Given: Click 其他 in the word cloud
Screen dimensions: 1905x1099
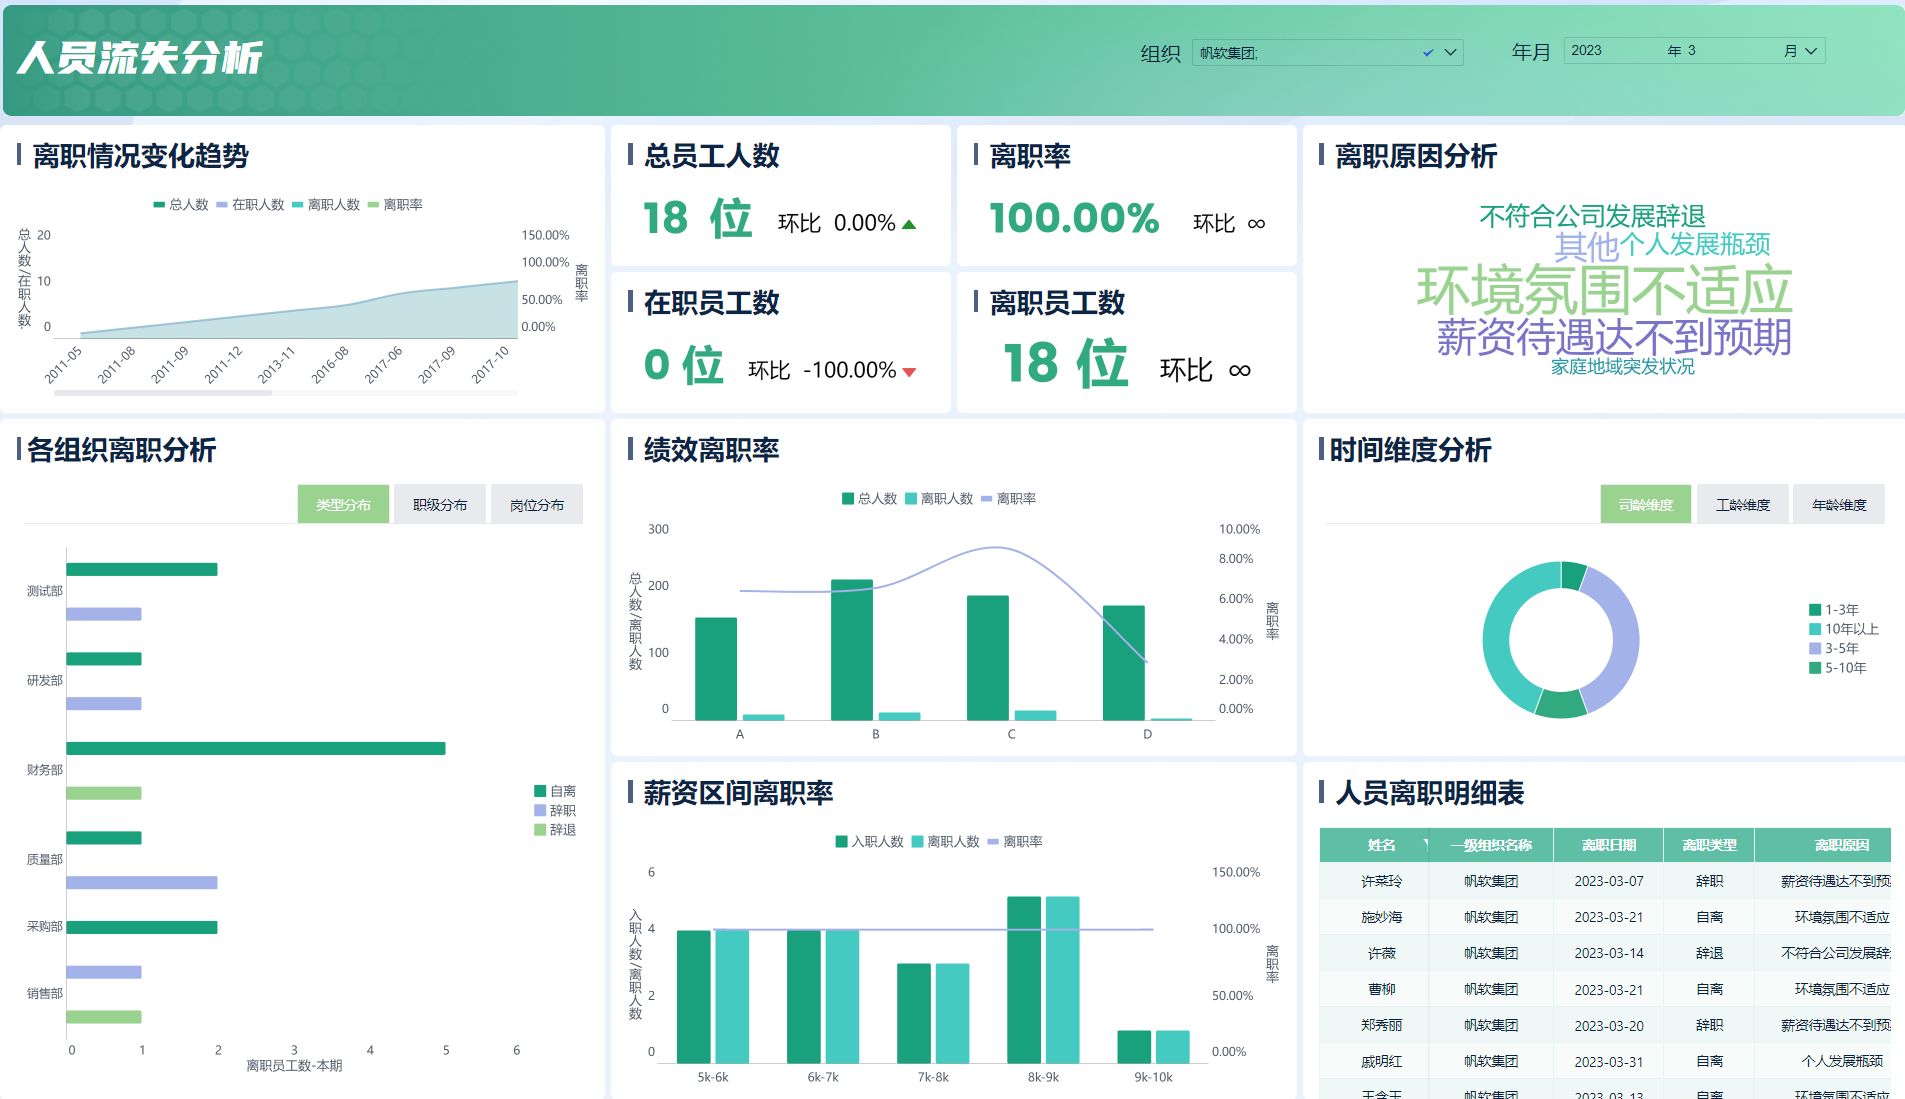Looking at the screenshot, I should 1586,246.
